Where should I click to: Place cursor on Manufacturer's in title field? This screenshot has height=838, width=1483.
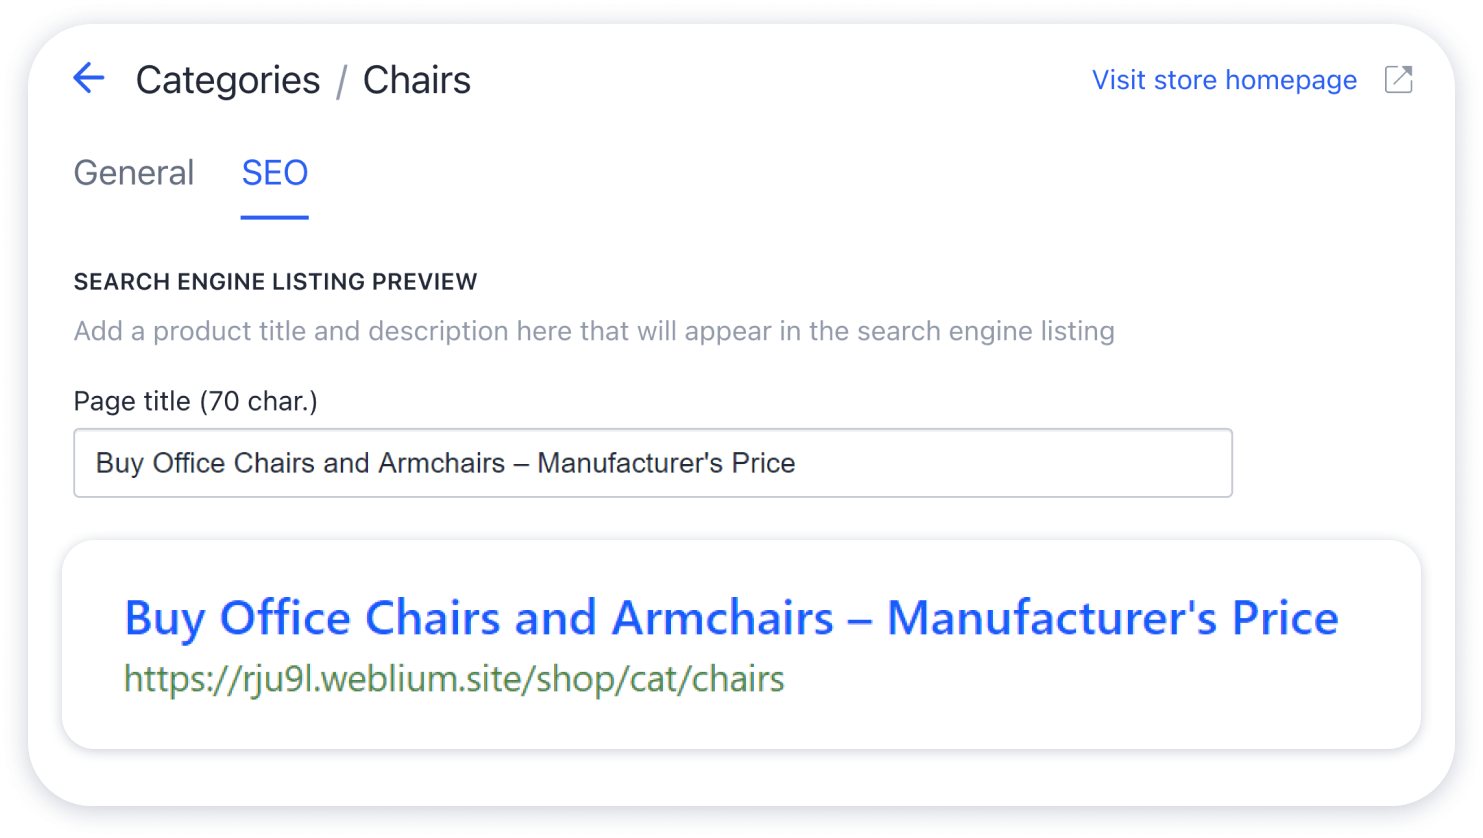click(630, 463)
